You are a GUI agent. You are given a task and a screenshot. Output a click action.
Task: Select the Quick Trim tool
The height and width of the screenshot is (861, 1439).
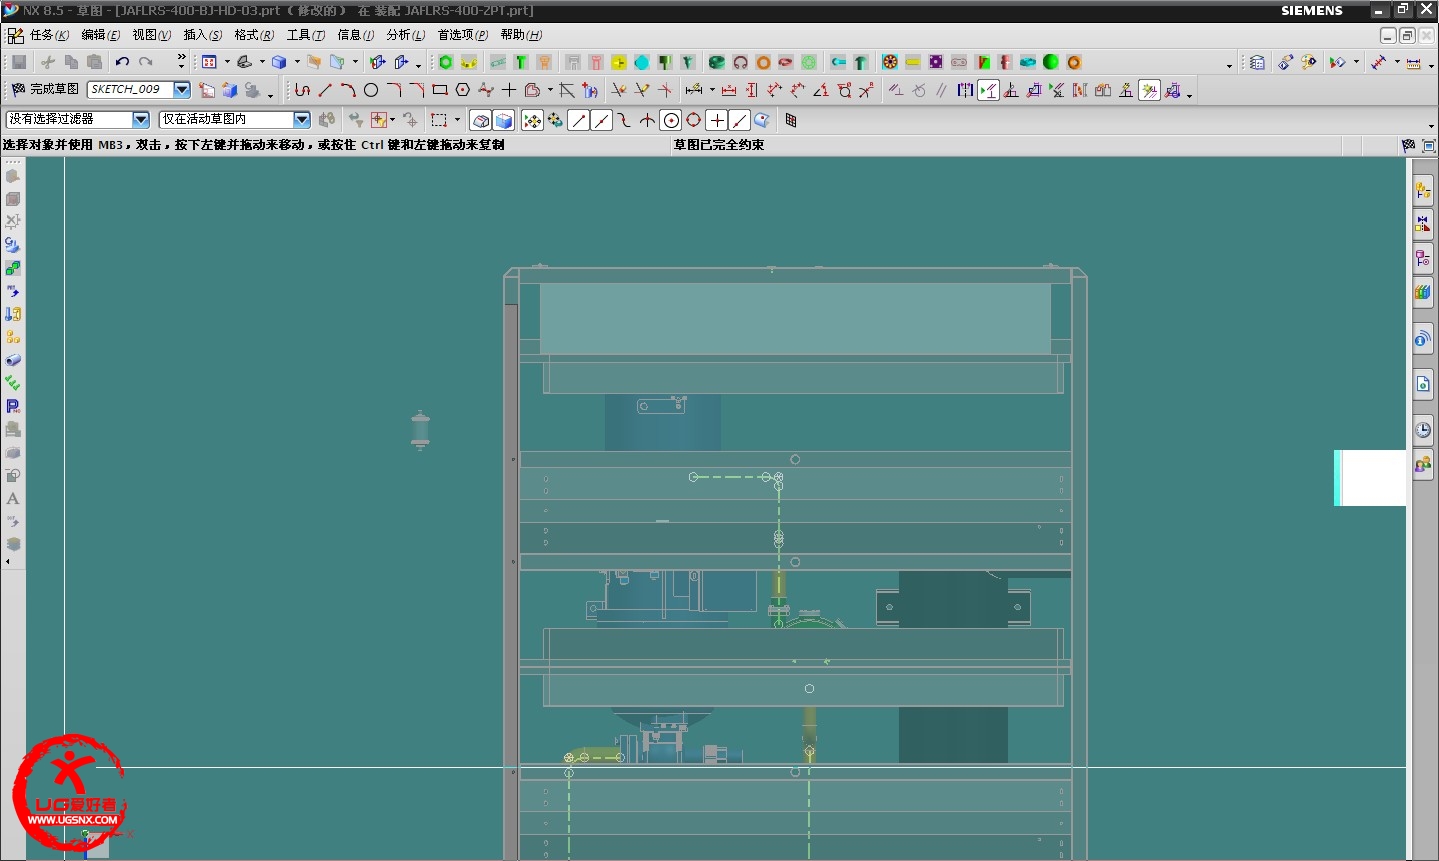click(619, 90)
